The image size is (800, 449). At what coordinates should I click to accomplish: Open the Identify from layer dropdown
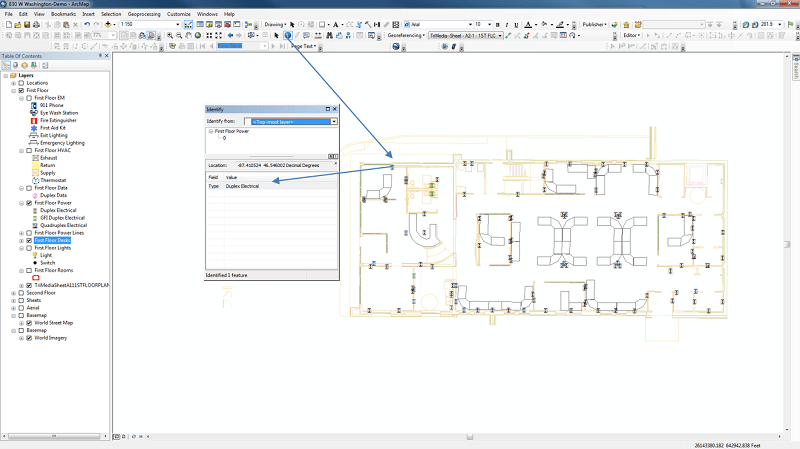[x=334, y=121]
